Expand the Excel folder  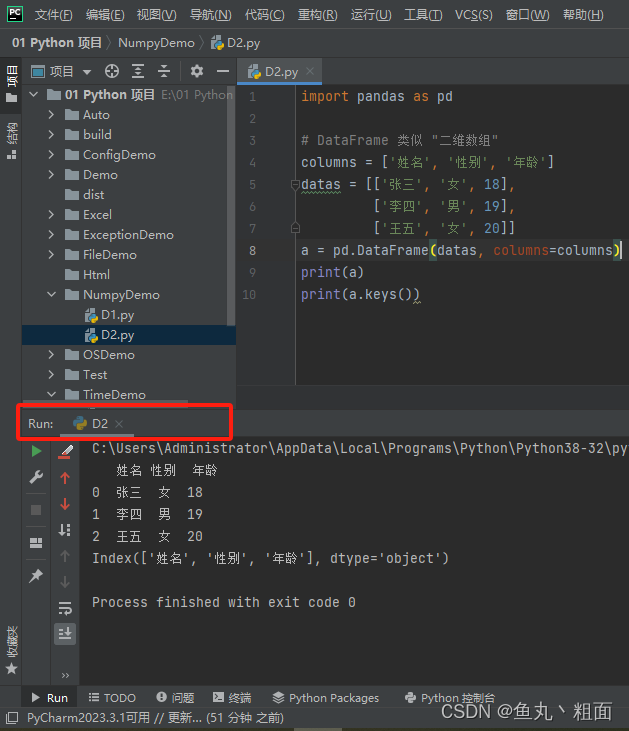click(x=51, y=214)
